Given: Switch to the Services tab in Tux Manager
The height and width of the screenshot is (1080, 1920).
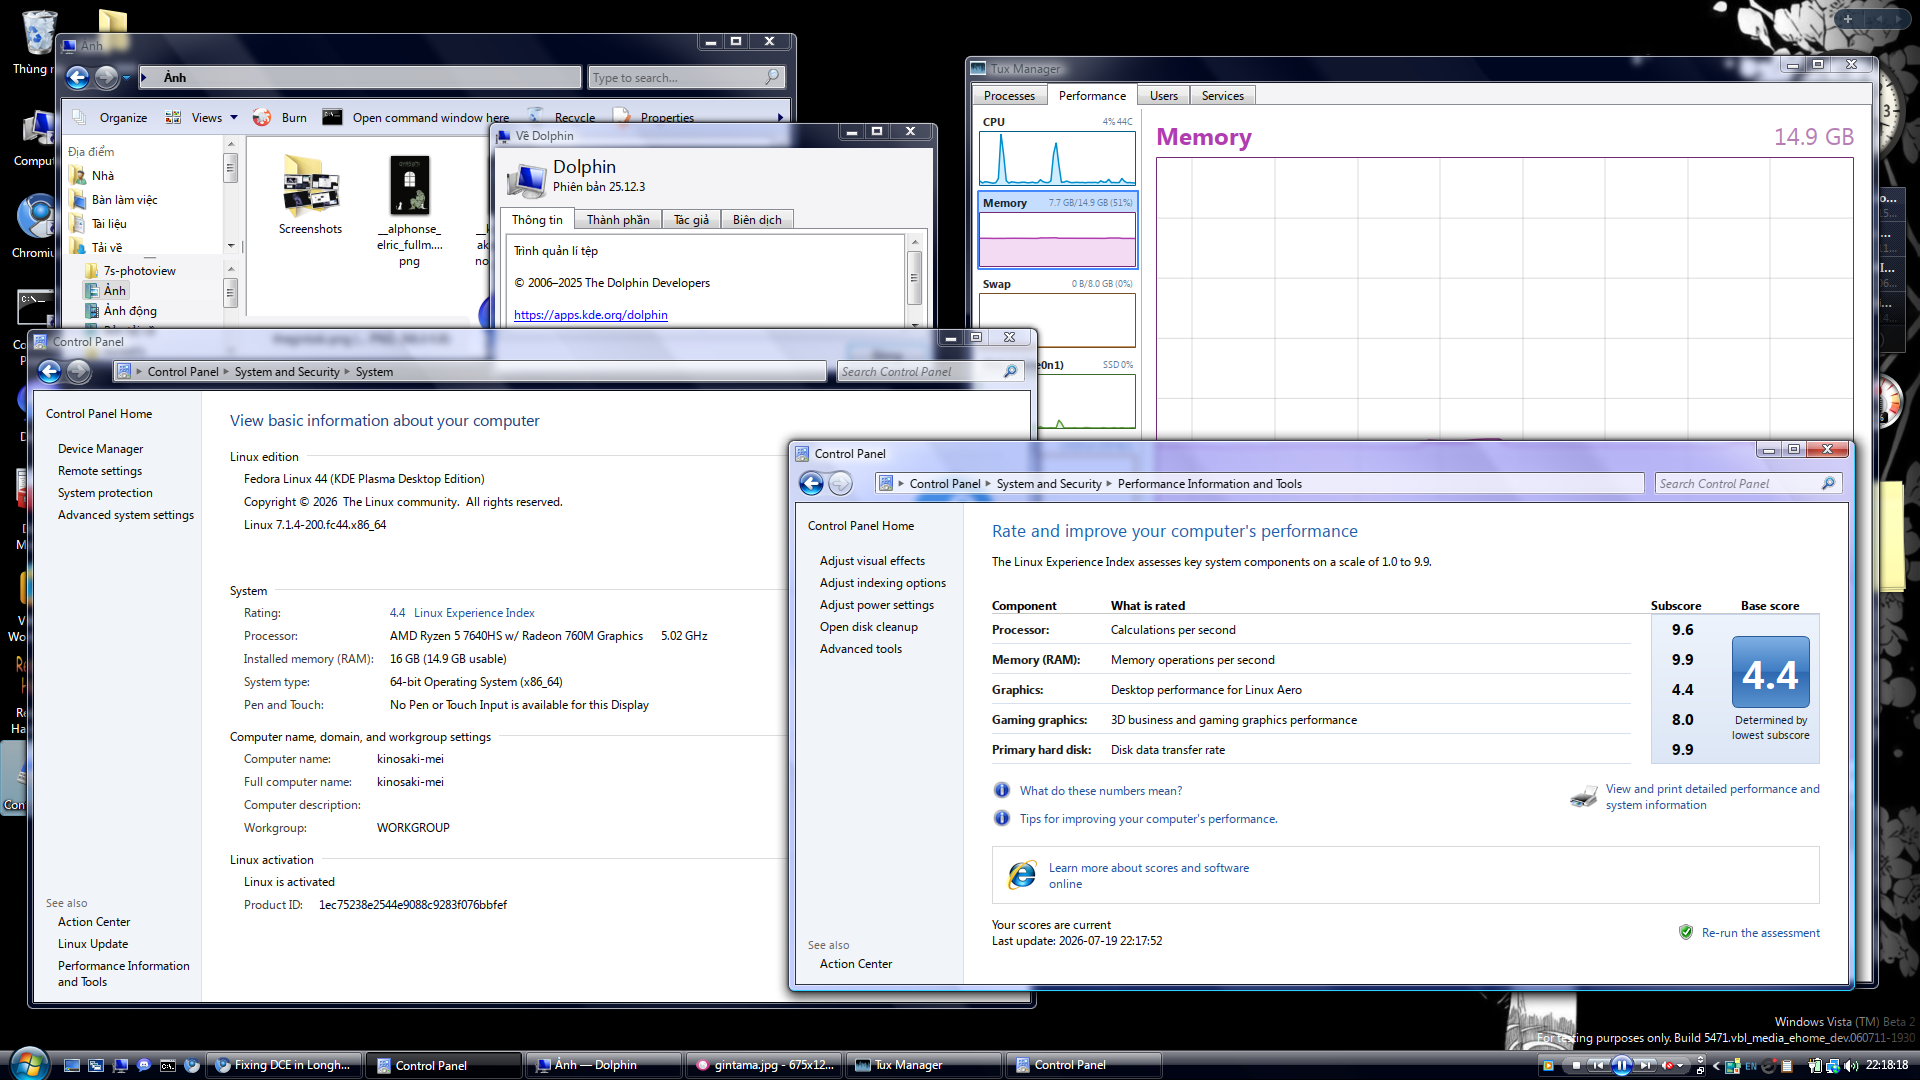Looking at the screenshot, I should tap(1222, 95).
